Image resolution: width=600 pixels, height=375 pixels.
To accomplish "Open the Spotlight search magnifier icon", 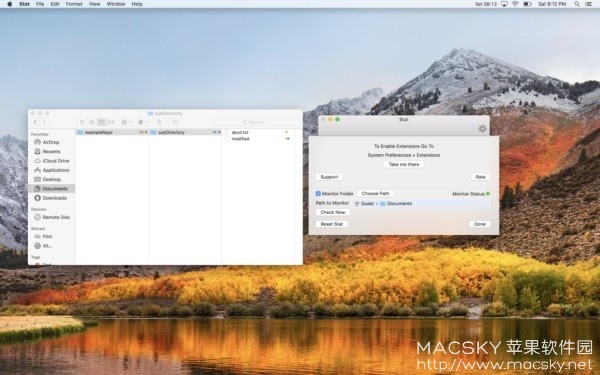I will coord(576,4).
